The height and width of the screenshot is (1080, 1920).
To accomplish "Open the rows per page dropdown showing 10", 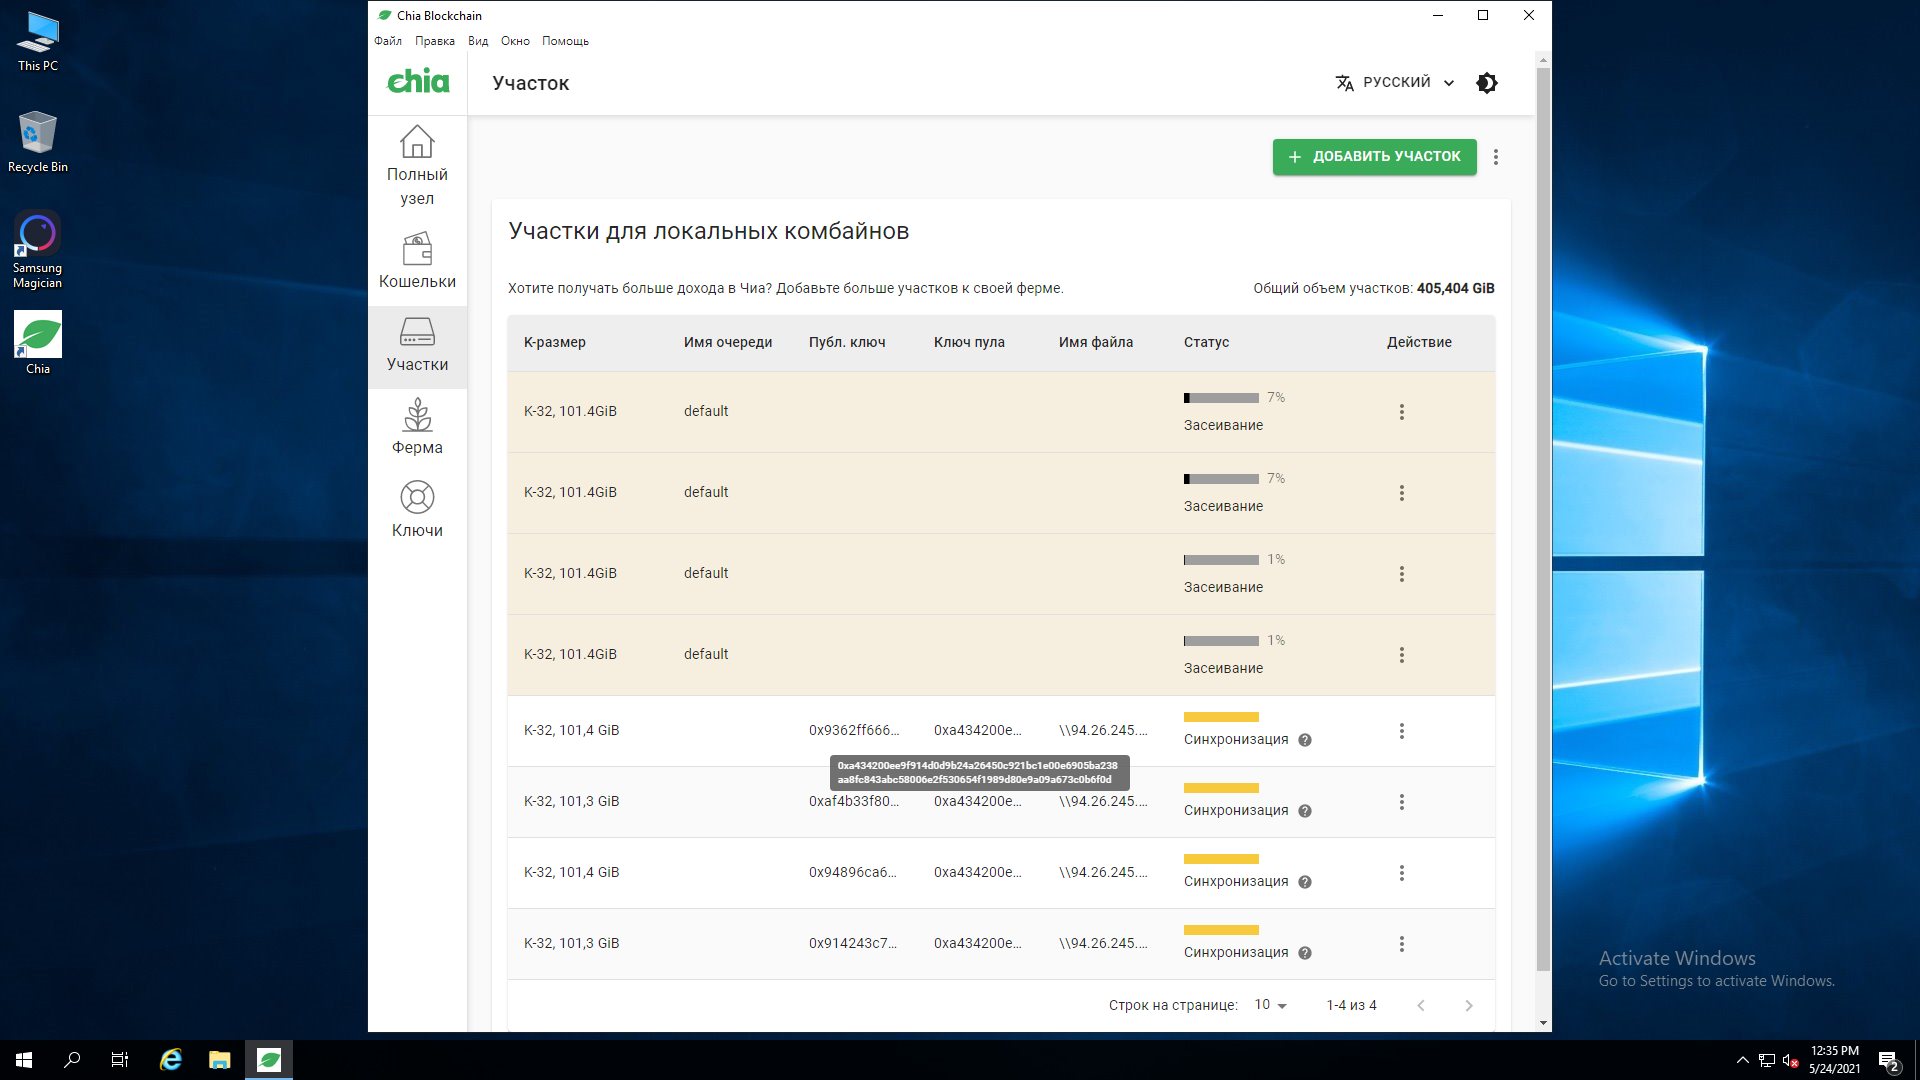I will 1271,1005.
